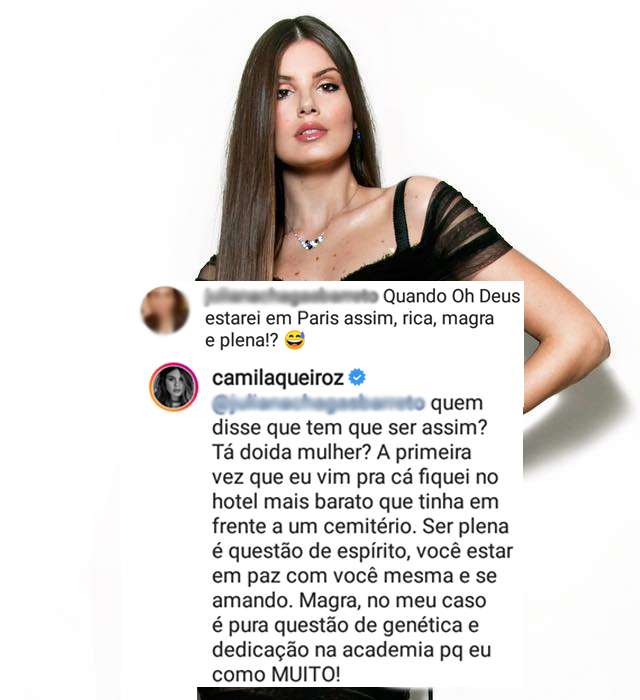Screen dimensions: 640x700
Task: Click the text 'Quando Oh Deus'
Action: 452,296
